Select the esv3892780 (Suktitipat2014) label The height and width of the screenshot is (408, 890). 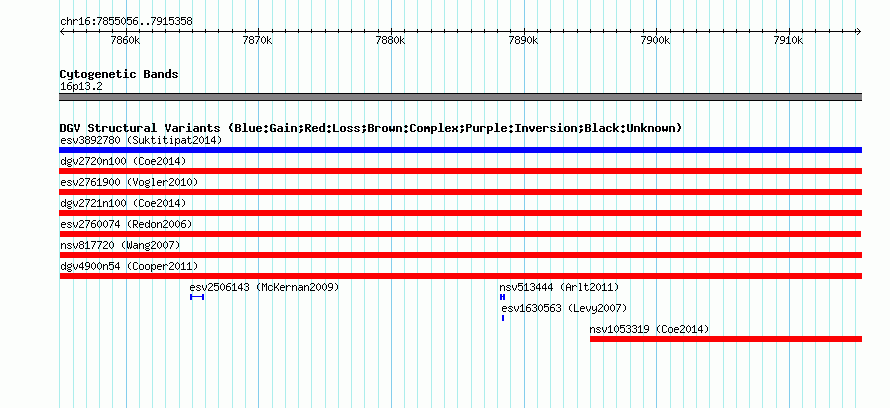[141, 140]
